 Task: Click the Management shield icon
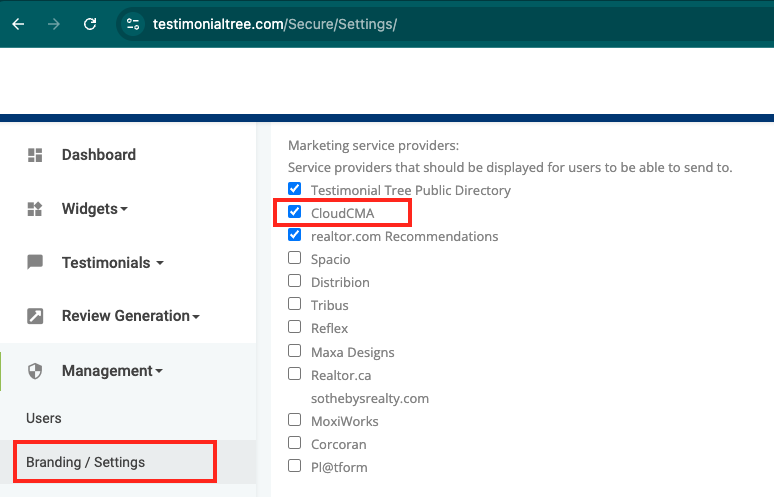click(35, 371)
